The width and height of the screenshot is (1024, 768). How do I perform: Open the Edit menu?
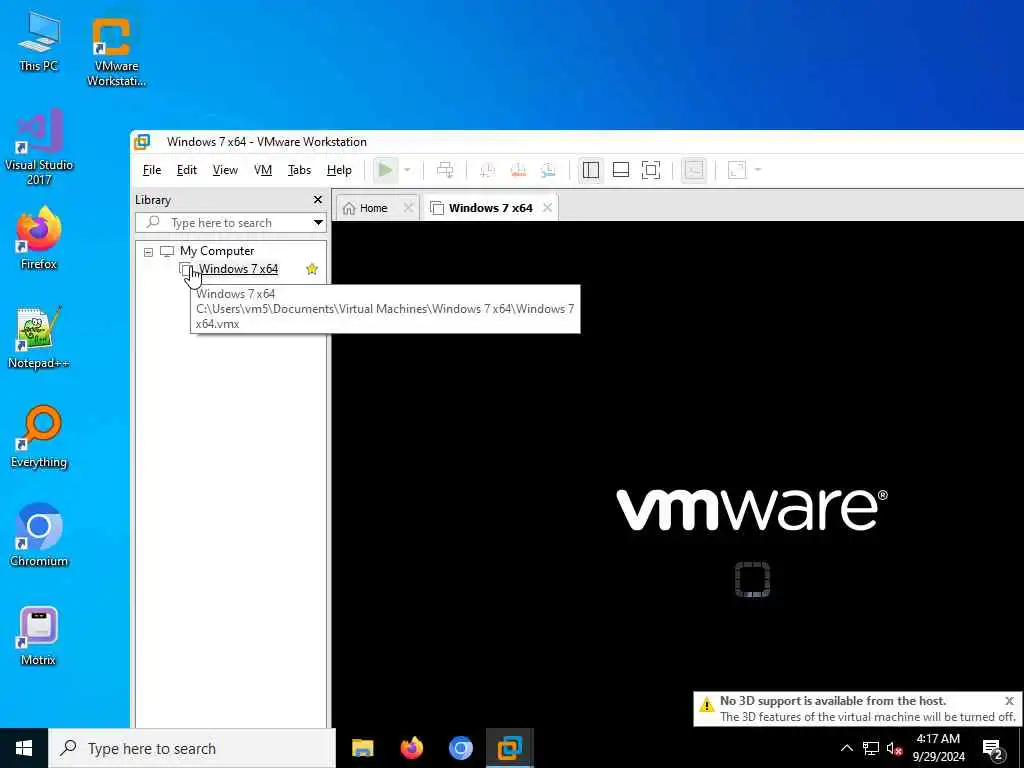click(187, 170)
